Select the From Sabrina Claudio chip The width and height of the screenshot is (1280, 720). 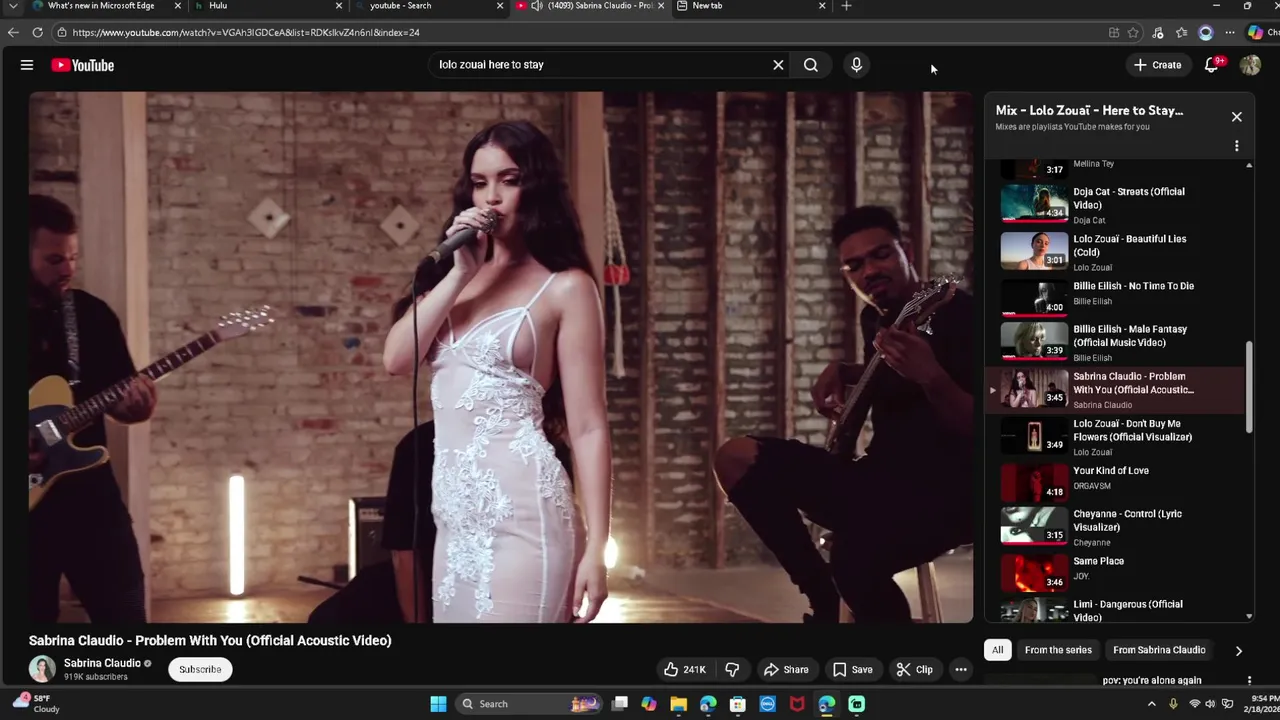(x=1159, y=650)
